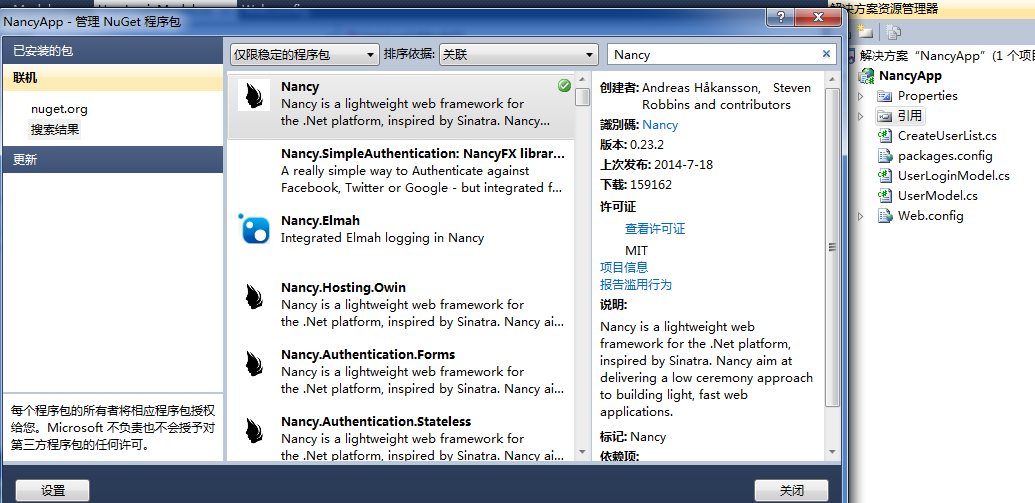This screenshot has height=503, width=1035.
Task: Click the 关闭 button
Action: tap(791, 491)
